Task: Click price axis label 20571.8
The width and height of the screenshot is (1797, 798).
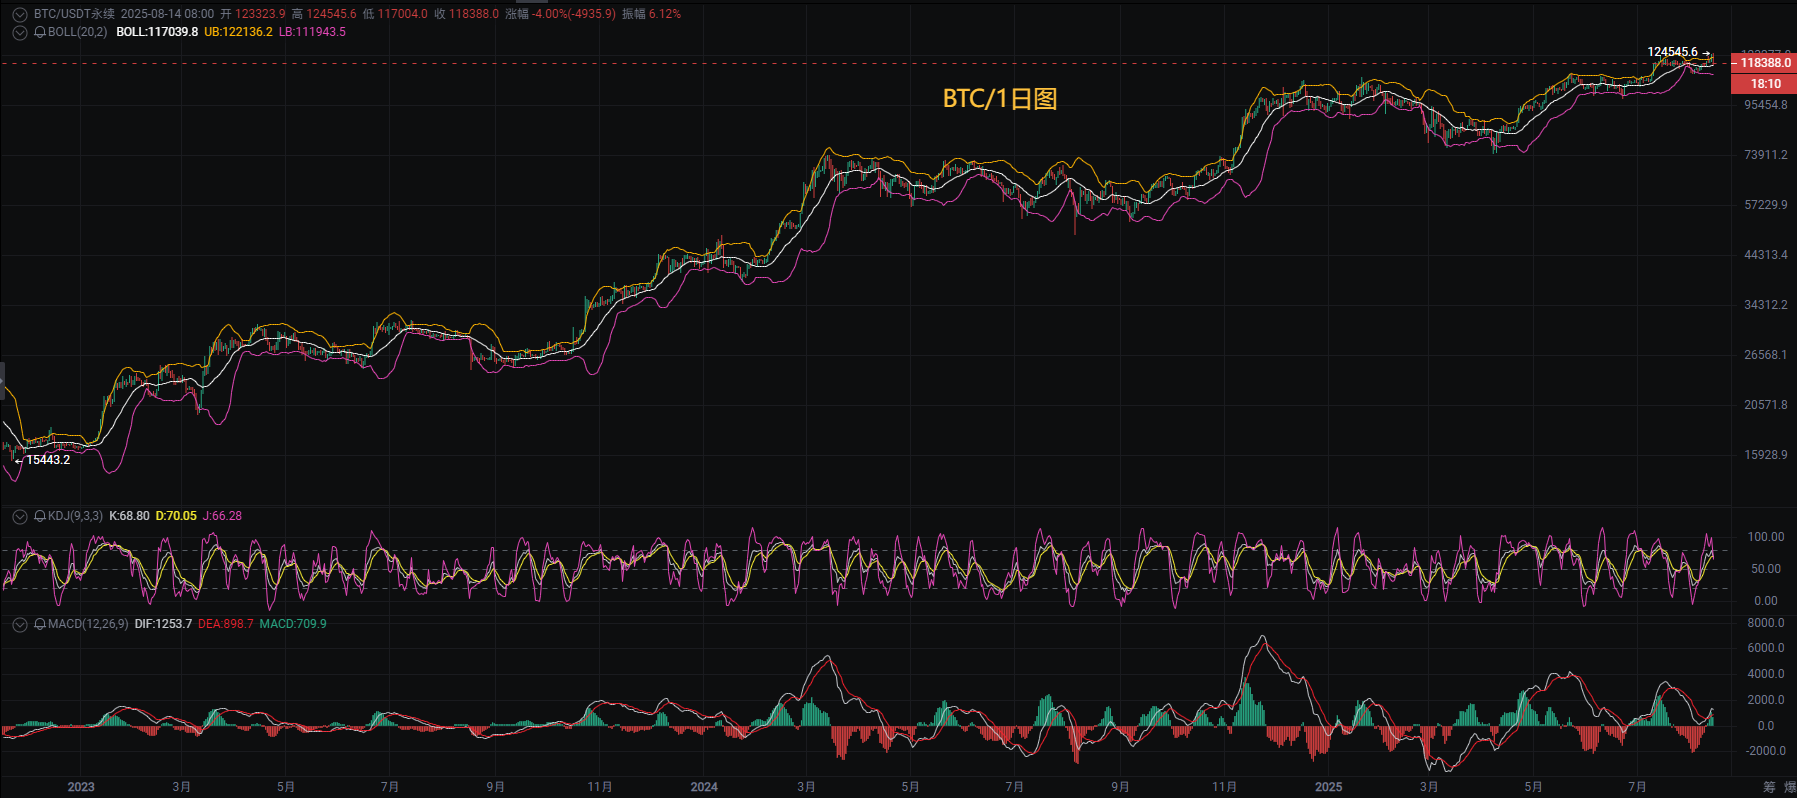Action: click(1766, 405)
